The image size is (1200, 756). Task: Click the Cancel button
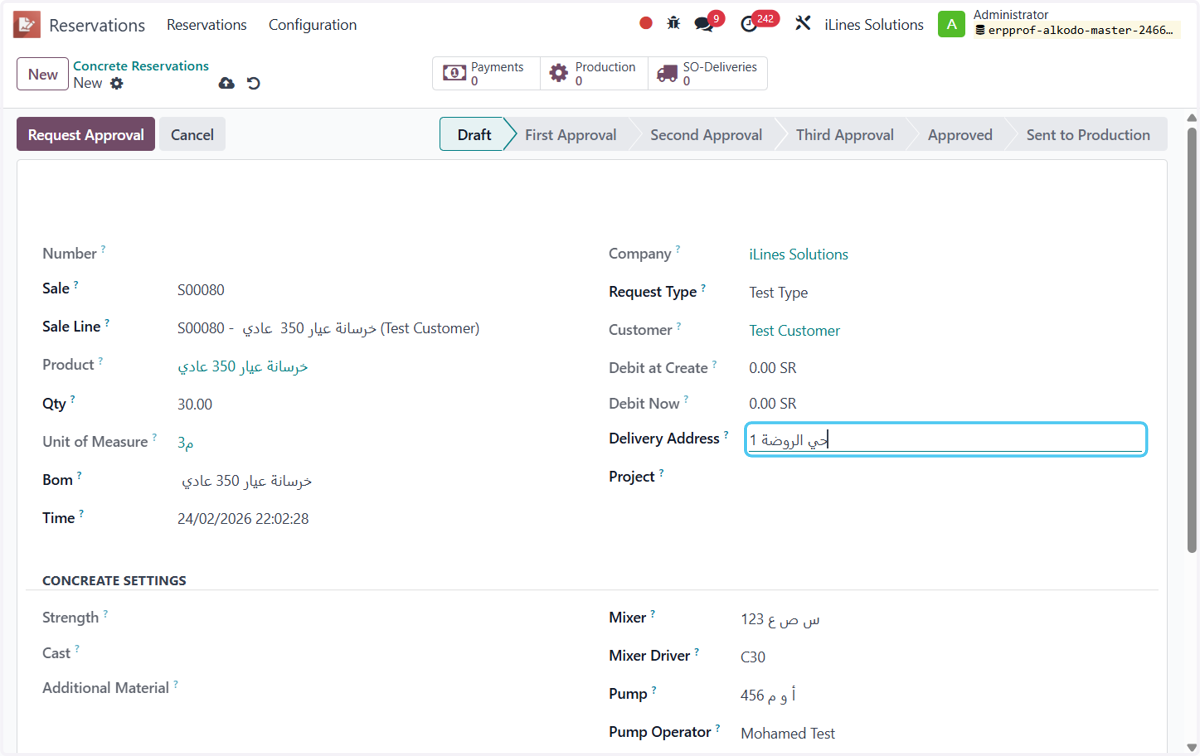[192, 135]
